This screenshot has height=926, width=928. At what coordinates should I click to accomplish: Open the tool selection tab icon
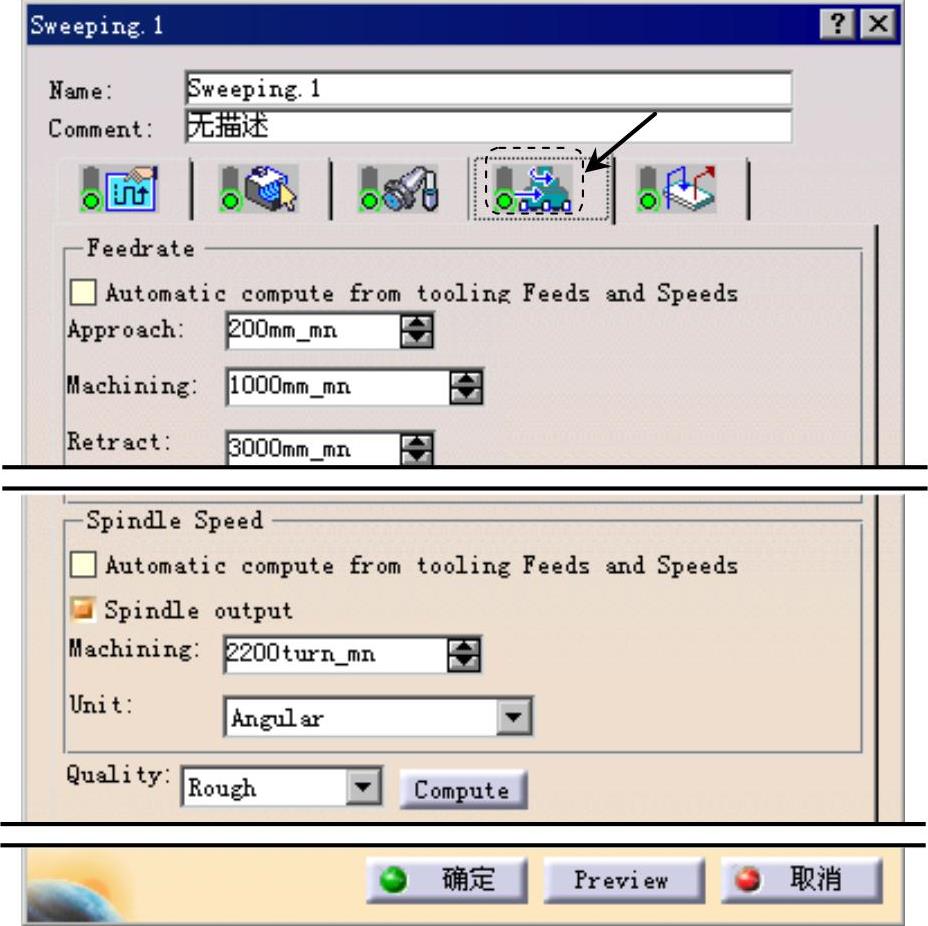click(399, 189)
